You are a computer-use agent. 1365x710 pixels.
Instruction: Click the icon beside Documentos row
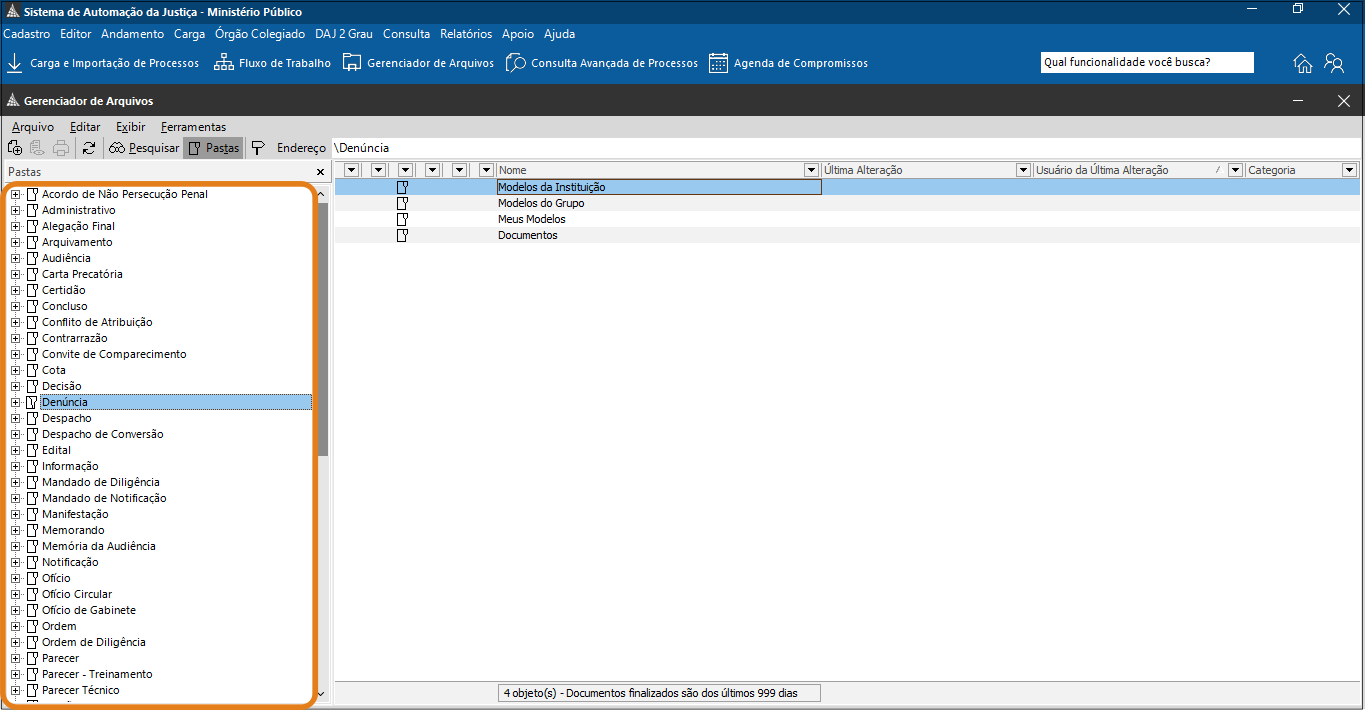tap(402, 235)
